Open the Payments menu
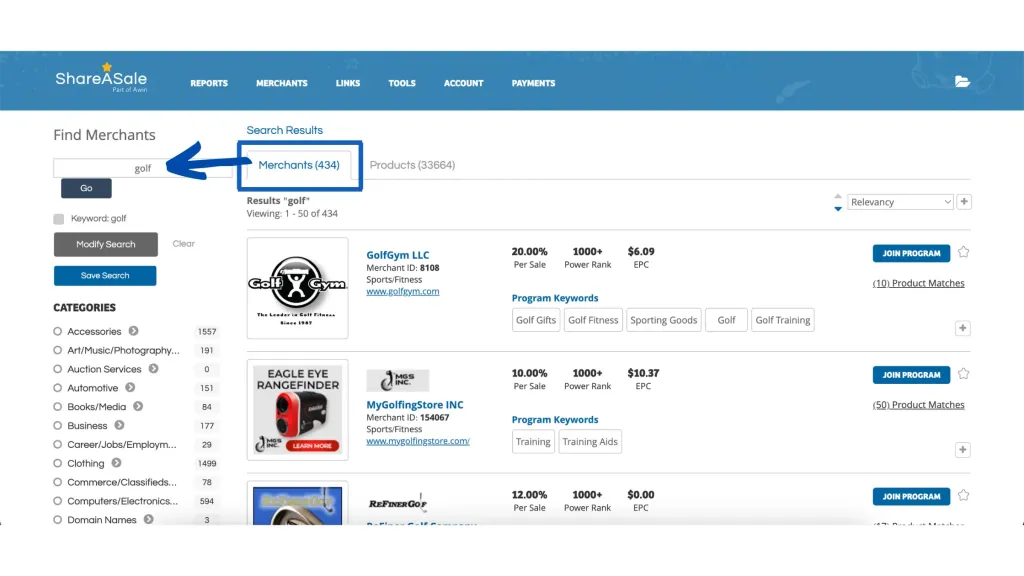 (534, 84)
